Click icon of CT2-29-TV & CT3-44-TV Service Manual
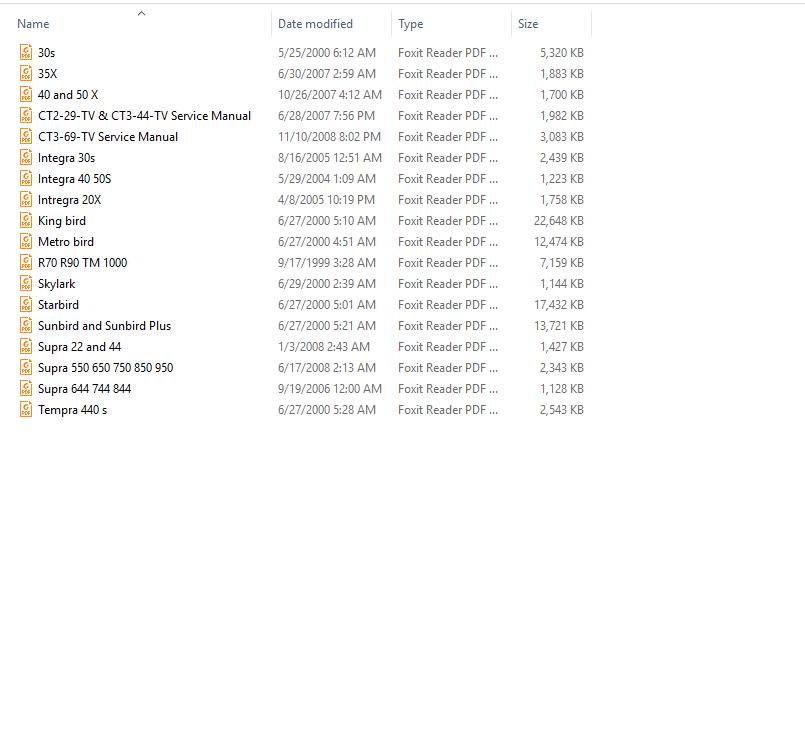This screenshot has width=805, height=744. tap(26, 116)
